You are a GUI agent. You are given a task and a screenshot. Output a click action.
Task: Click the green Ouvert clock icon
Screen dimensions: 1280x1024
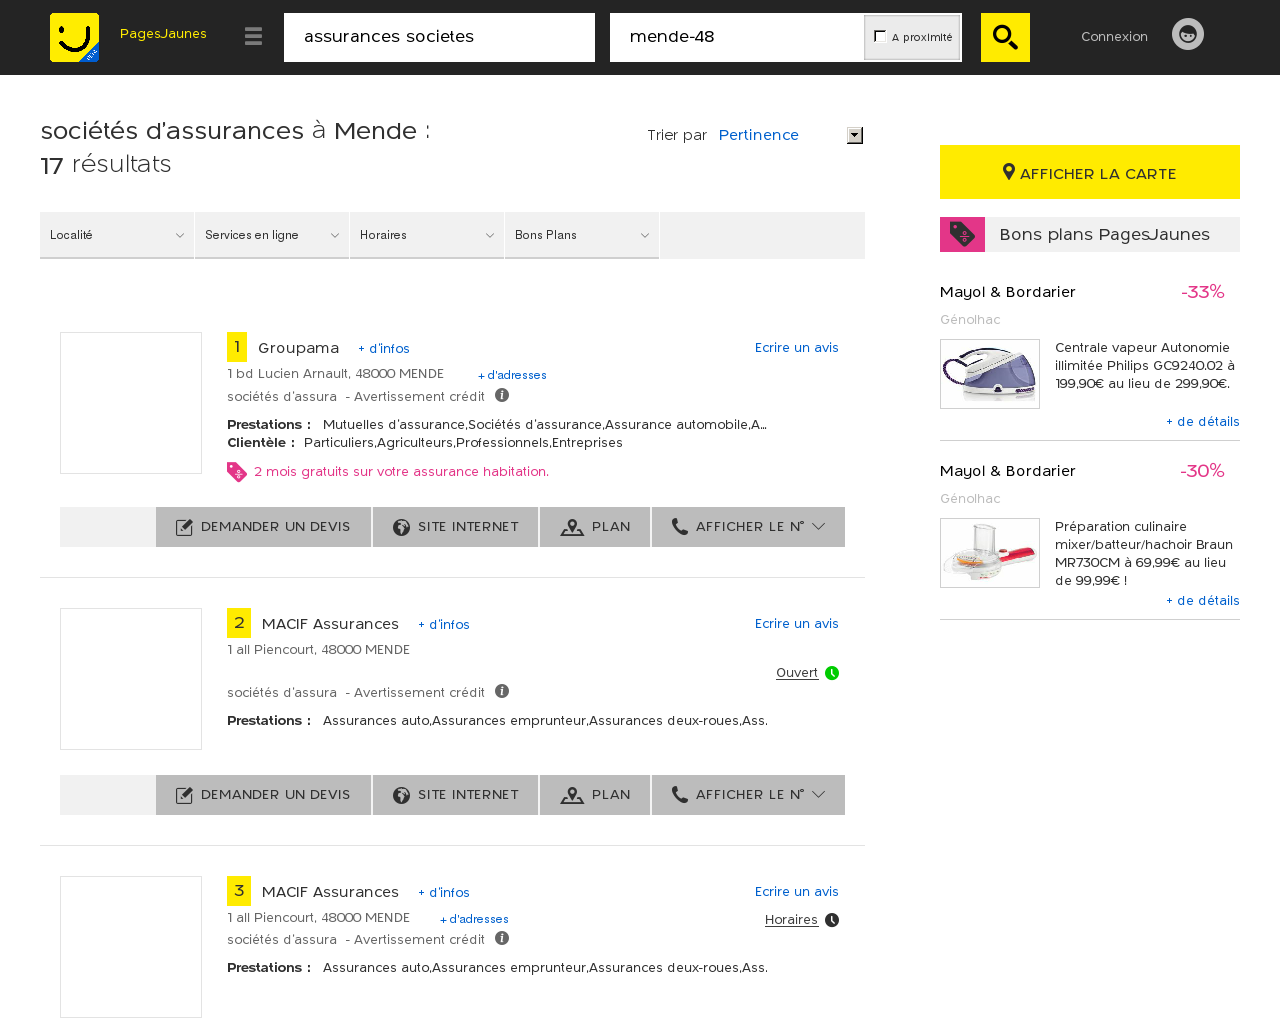pos(832,673)
